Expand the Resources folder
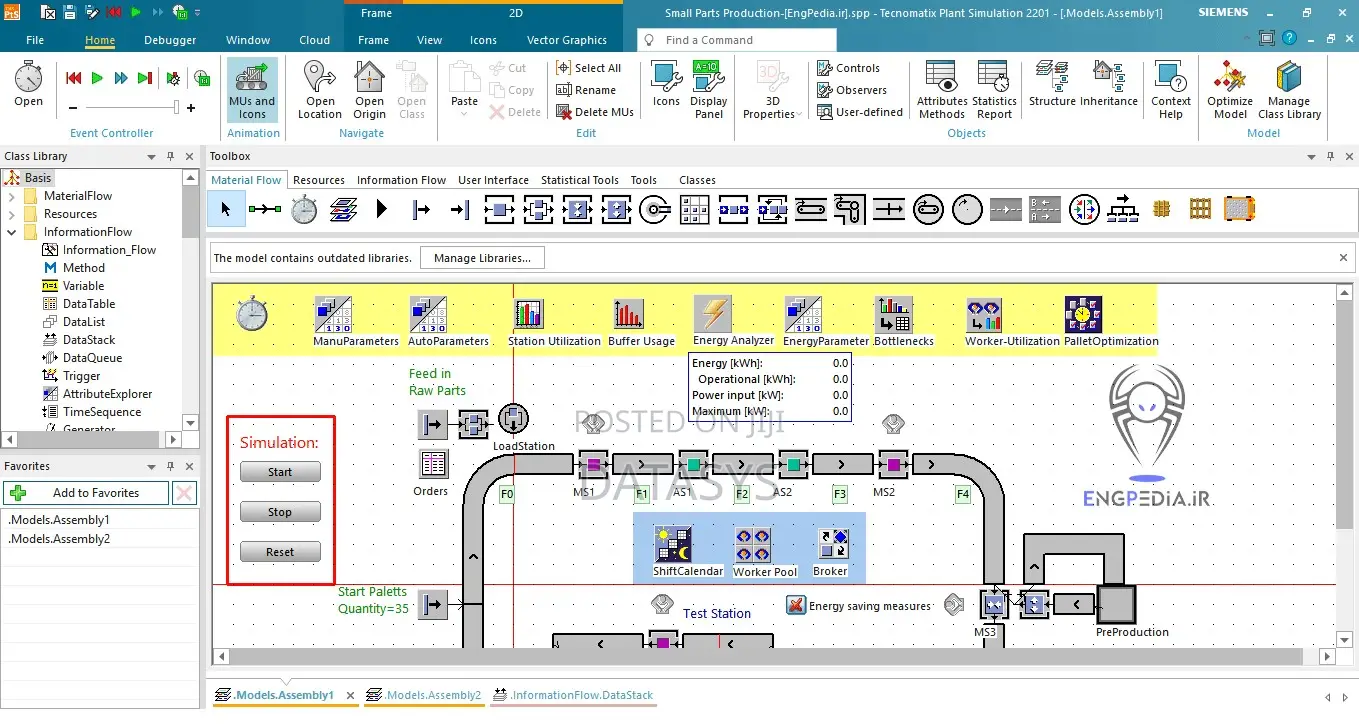1359x728 pixels. tap(12, 214)
